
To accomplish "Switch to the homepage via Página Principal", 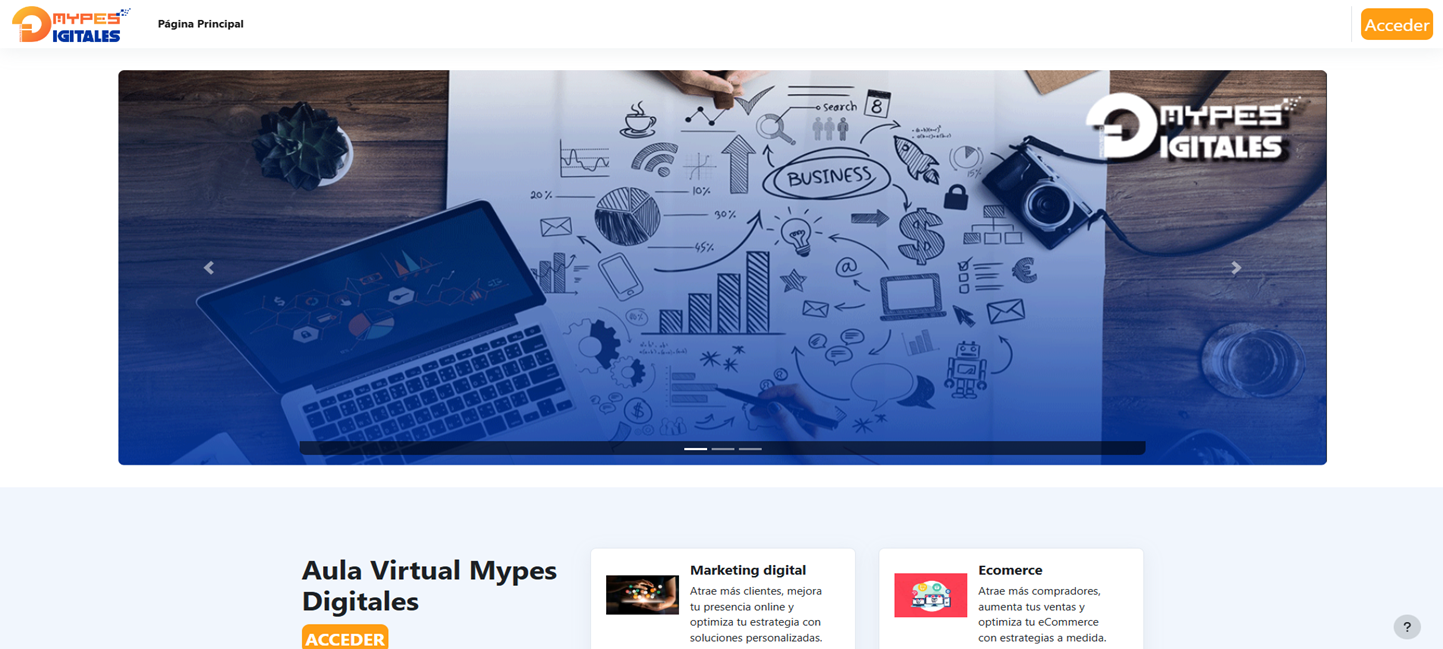I will 200,24.
